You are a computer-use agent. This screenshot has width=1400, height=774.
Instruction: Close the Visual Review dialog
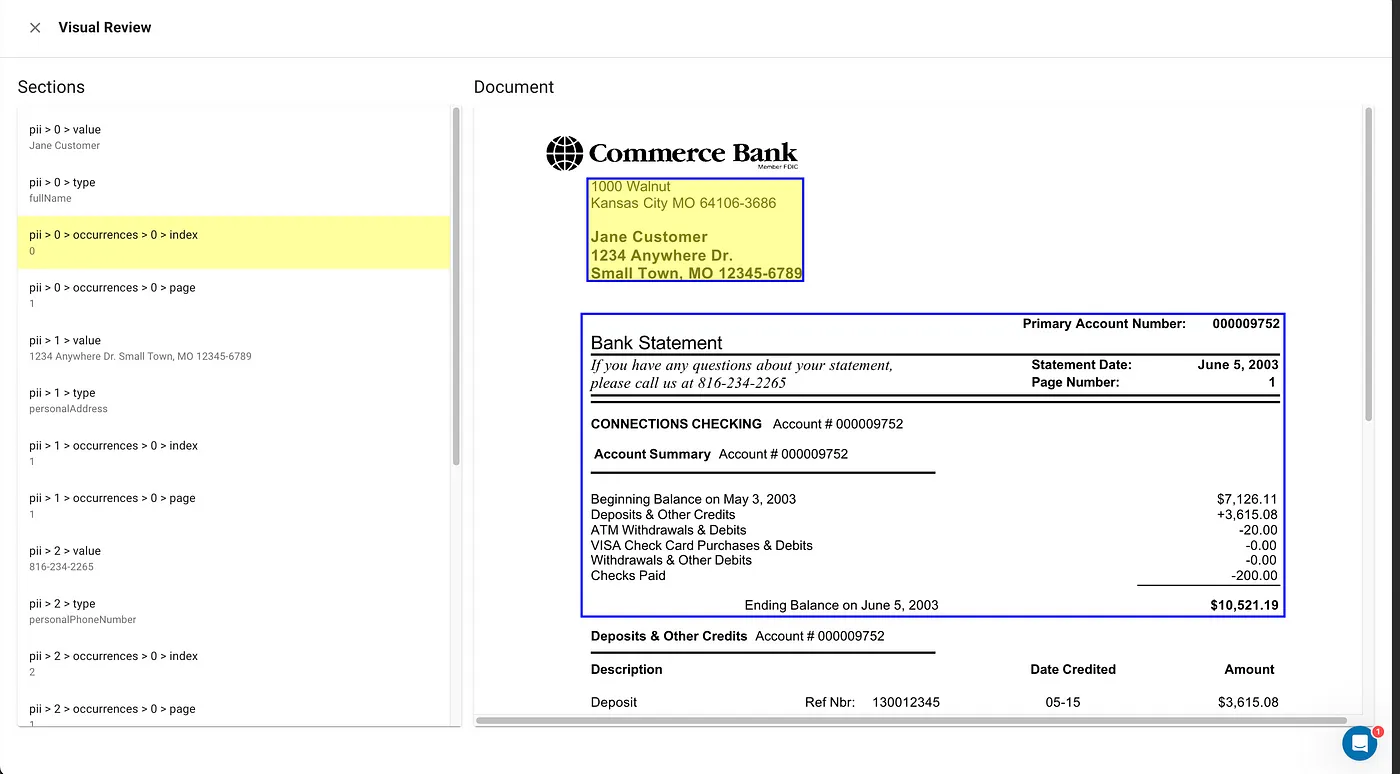point(35,28)
